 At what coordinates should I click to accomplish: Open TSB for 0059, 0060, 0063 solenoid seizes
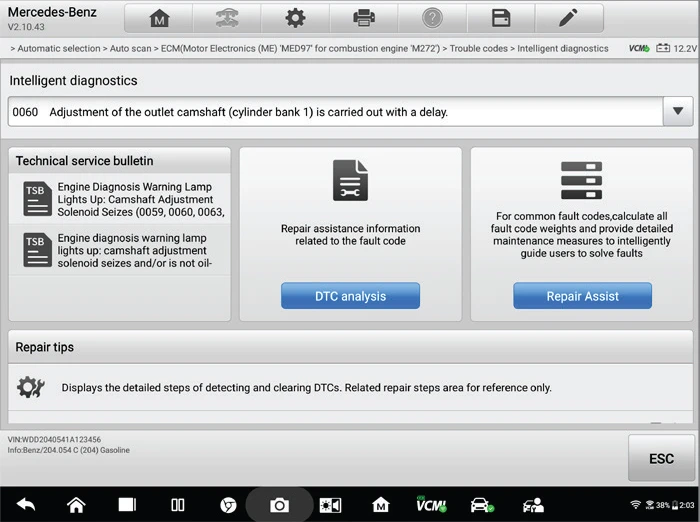120,199
